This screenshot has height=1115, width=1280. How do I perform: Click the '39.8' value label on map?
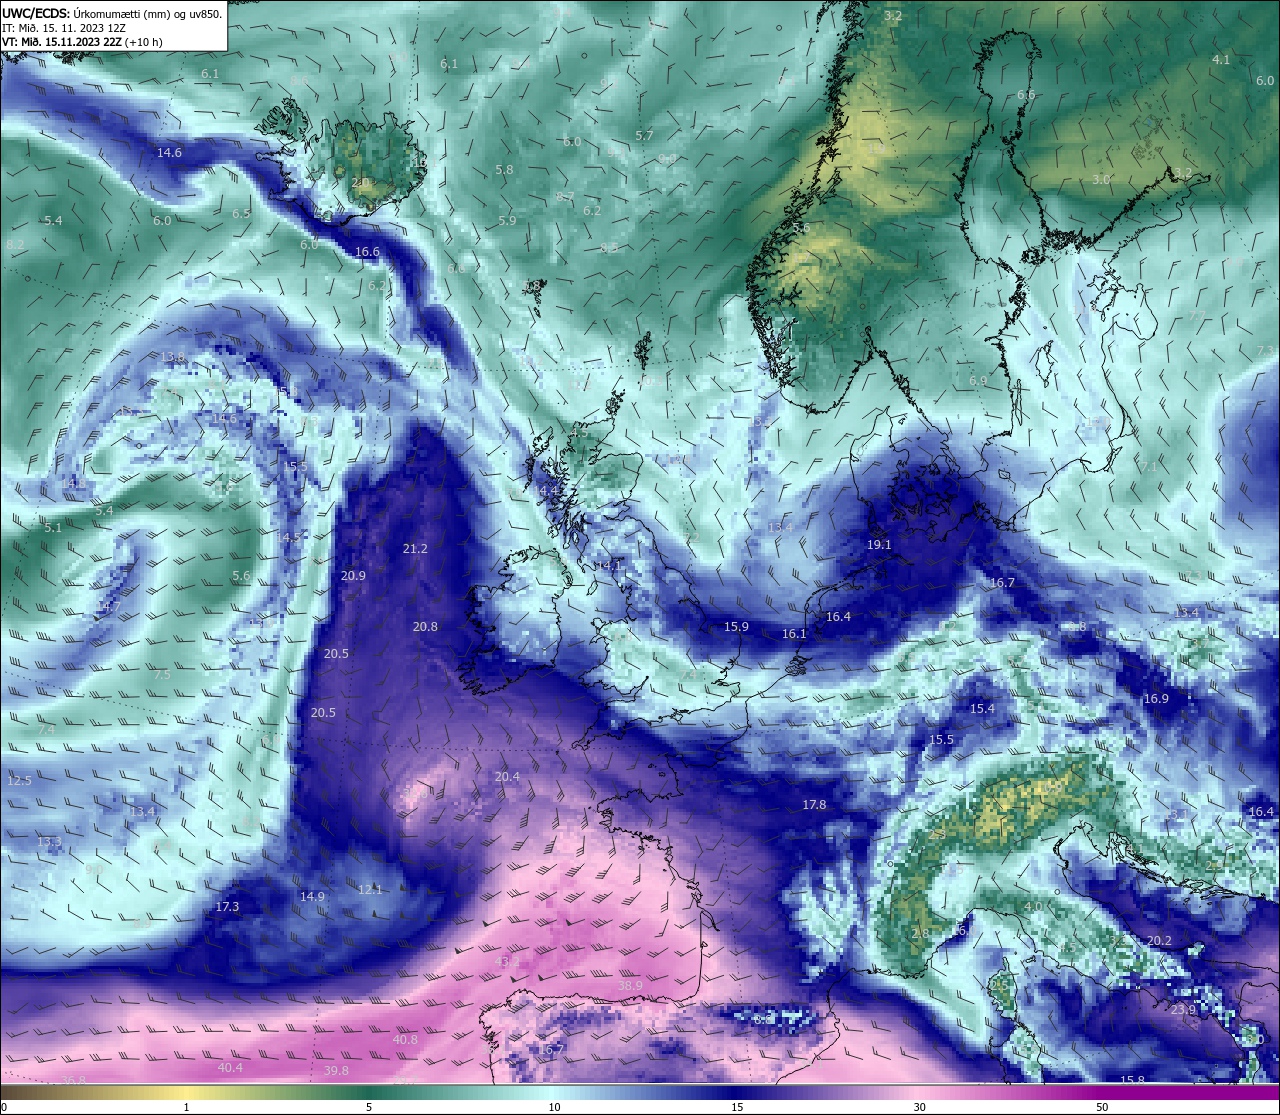336,1071
